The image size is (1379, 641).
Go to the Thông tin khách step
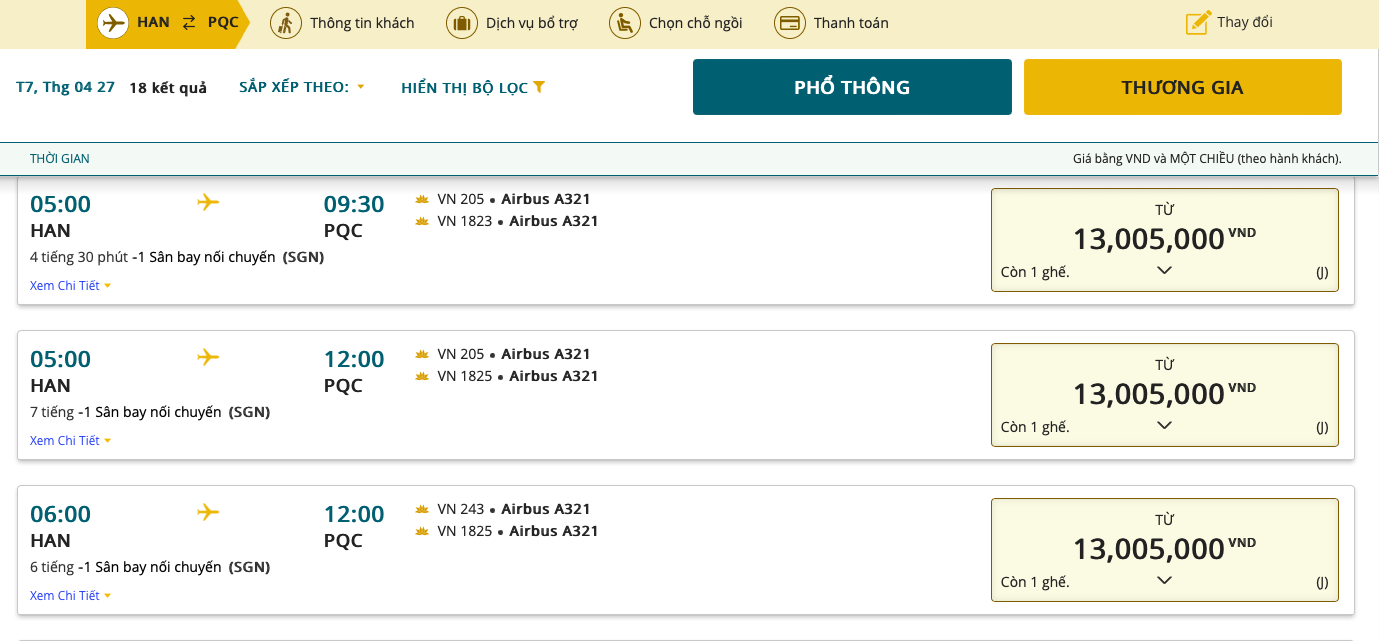click(361, 22)
